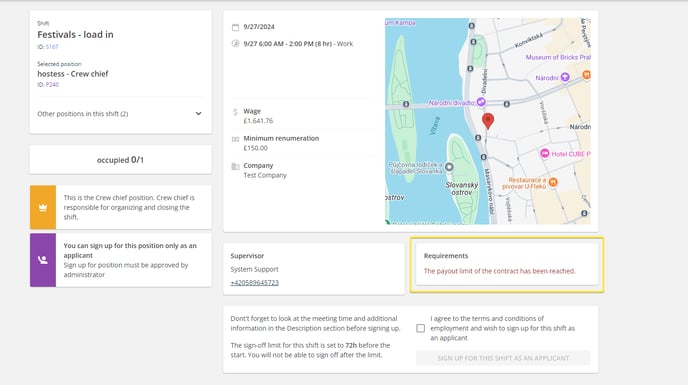The width and height of the screenshot is (688, 385).
Task: Select the payout limit reached requirement message
Action: pos(499,271)
